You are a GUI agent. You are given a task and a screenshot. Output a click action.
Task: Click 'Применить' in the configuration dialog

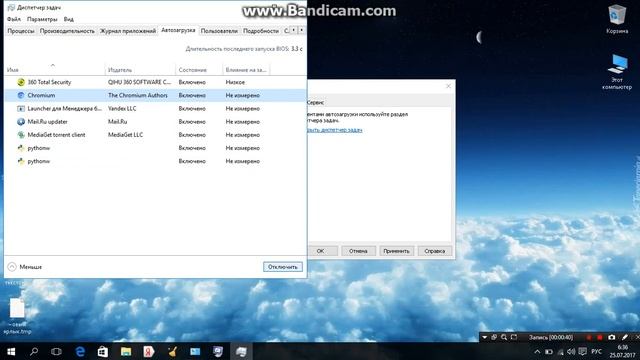(396, 251)
